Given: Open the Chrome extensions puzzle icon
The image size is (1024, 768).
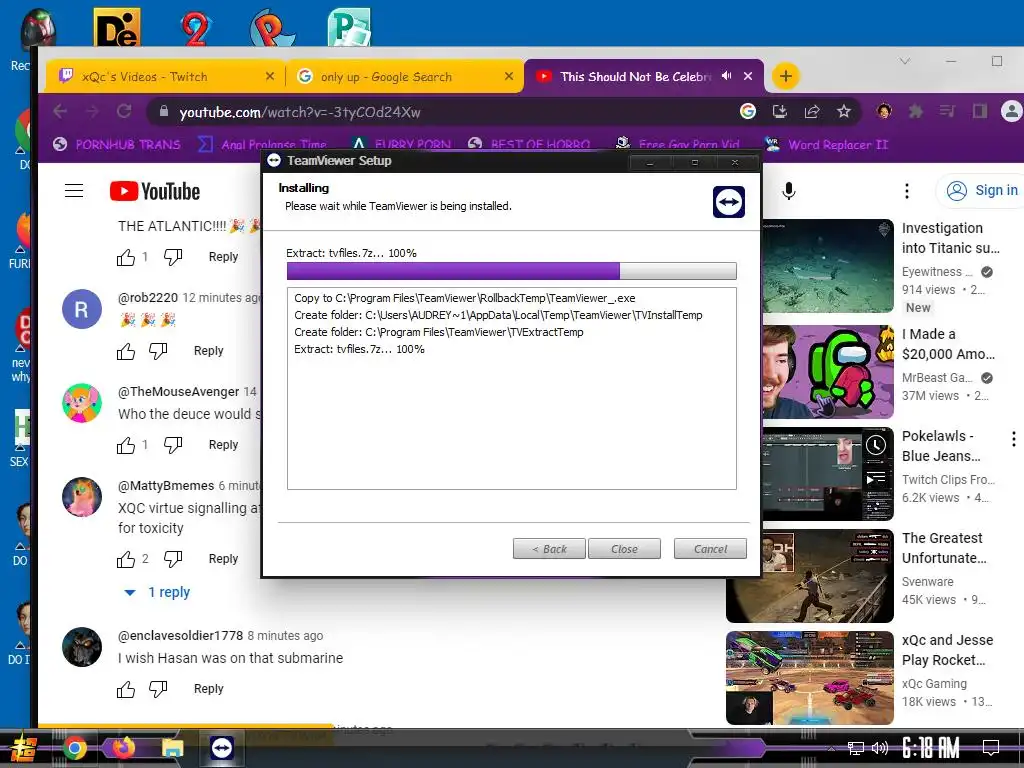Looking at the screenshot, I should (916, 112).
